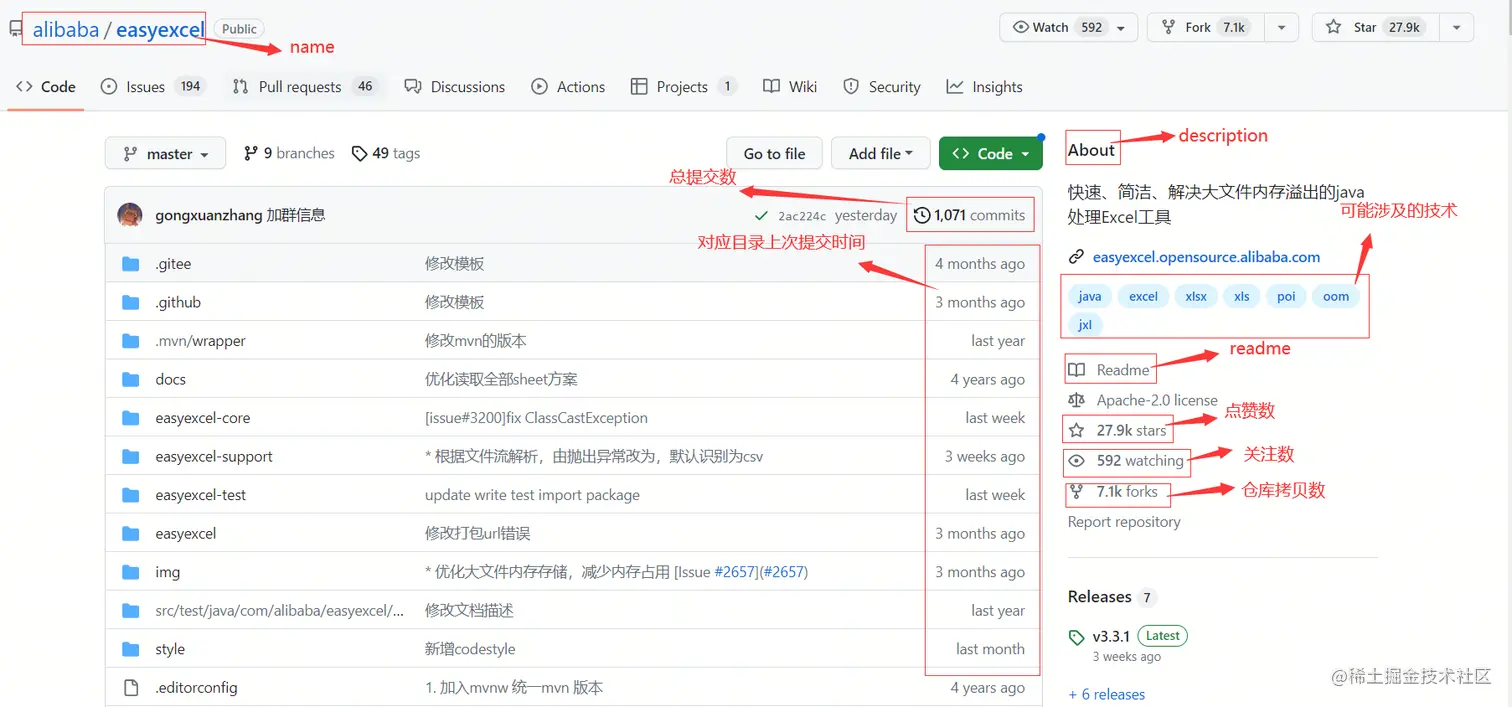Open commit message 'update write test import package'
Image resolution: width=1512 pixels, height=707 pixels.
click(532, 495)
